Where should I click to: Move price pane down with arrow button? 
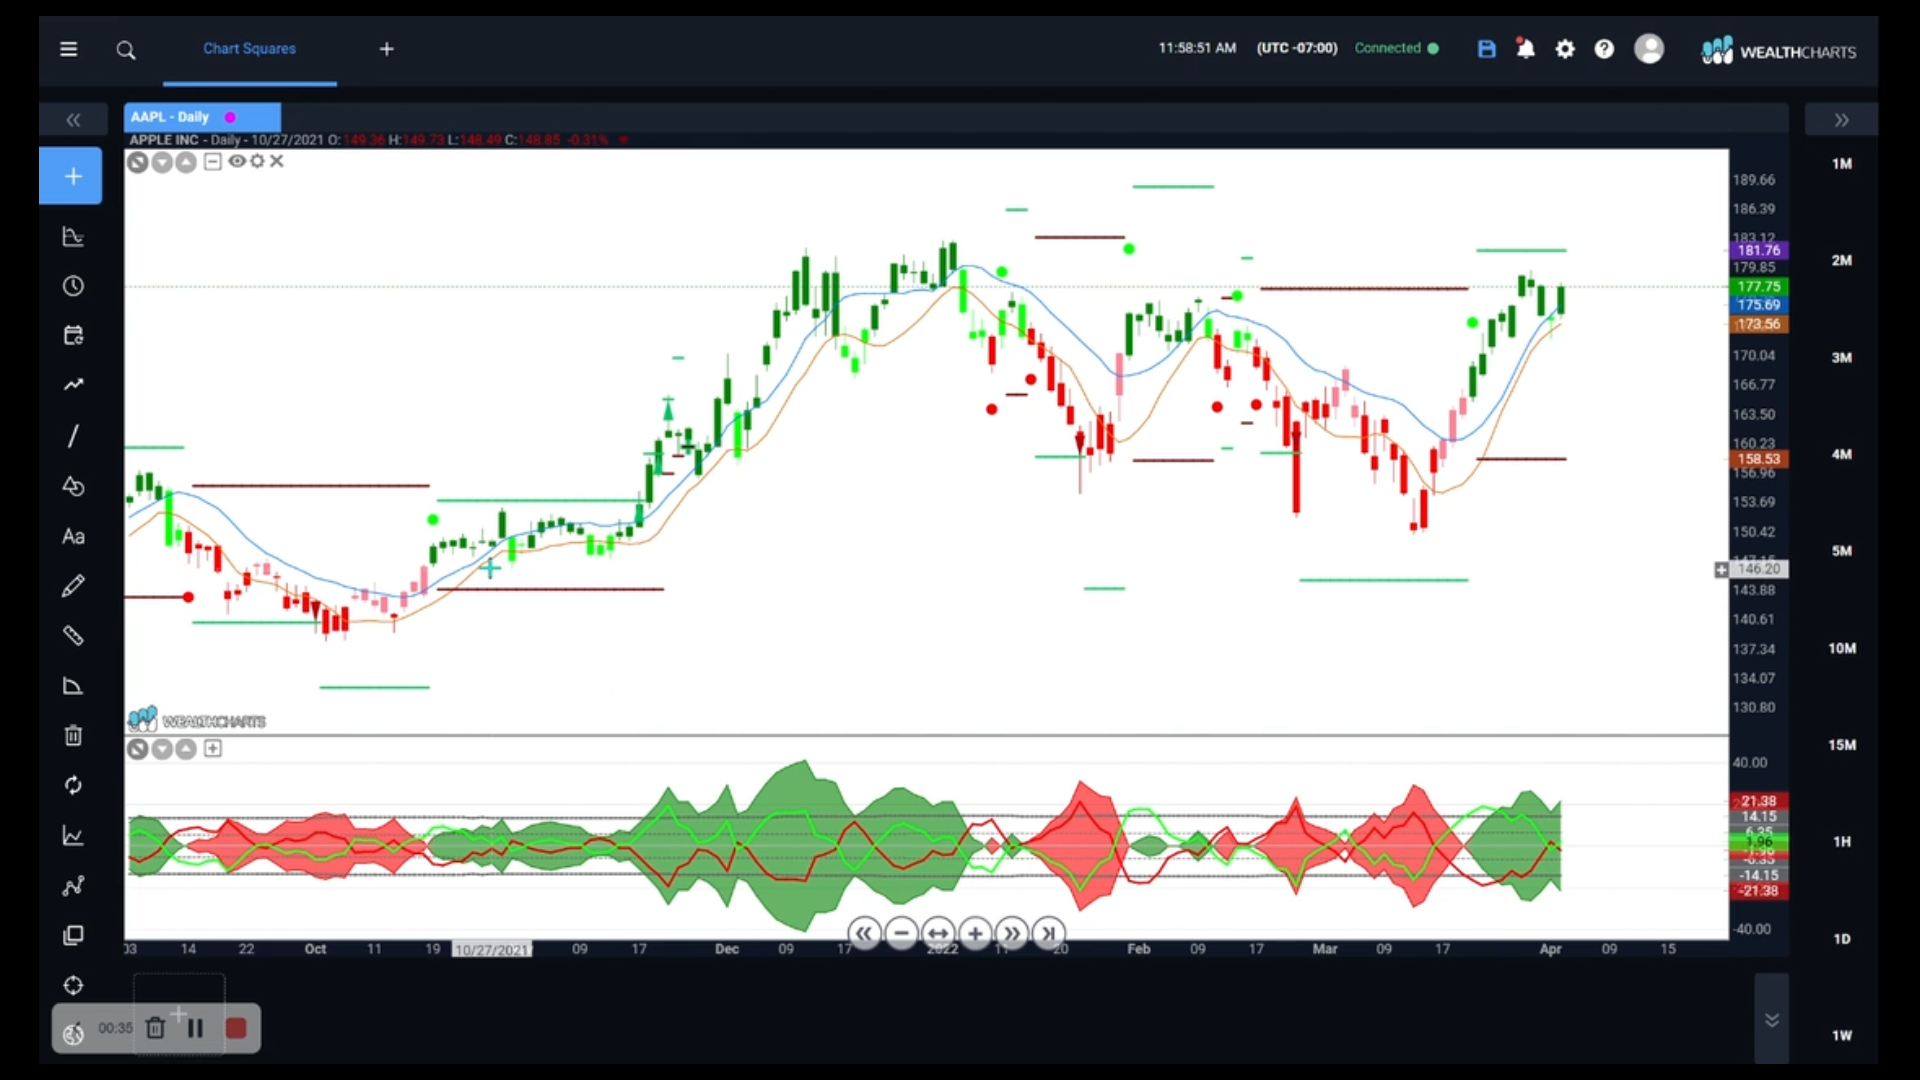point(162,162)
